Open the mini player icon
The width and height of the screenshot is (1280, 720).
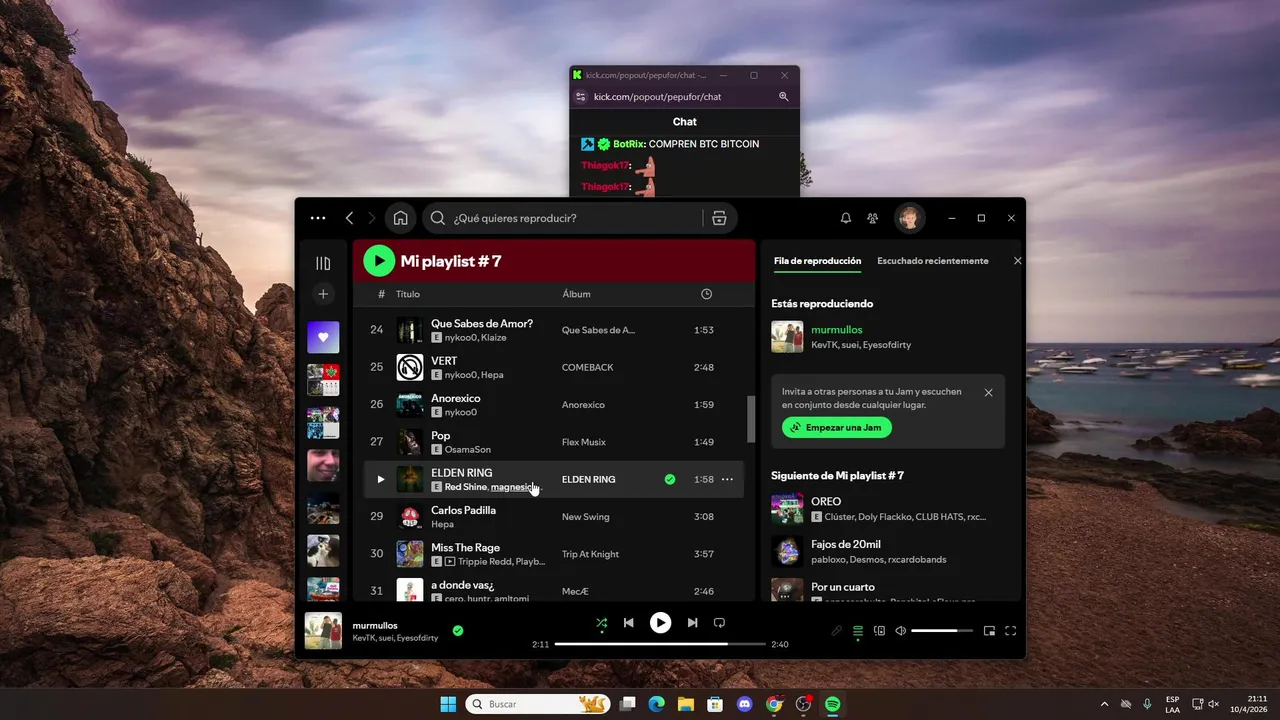[989, 631]
